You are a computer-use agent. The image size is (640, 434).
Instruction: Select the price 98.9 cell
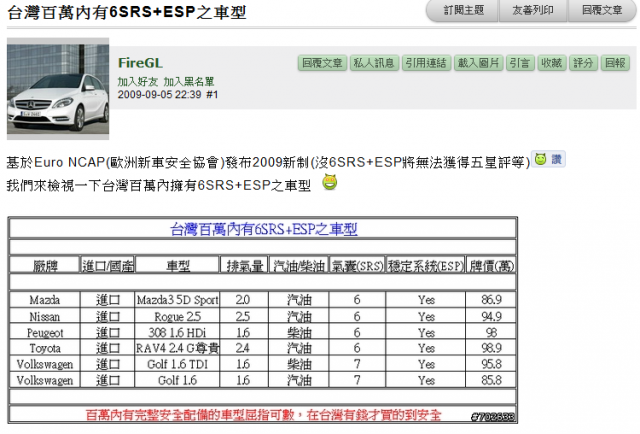pyautogui.click(x=491, y=348)
